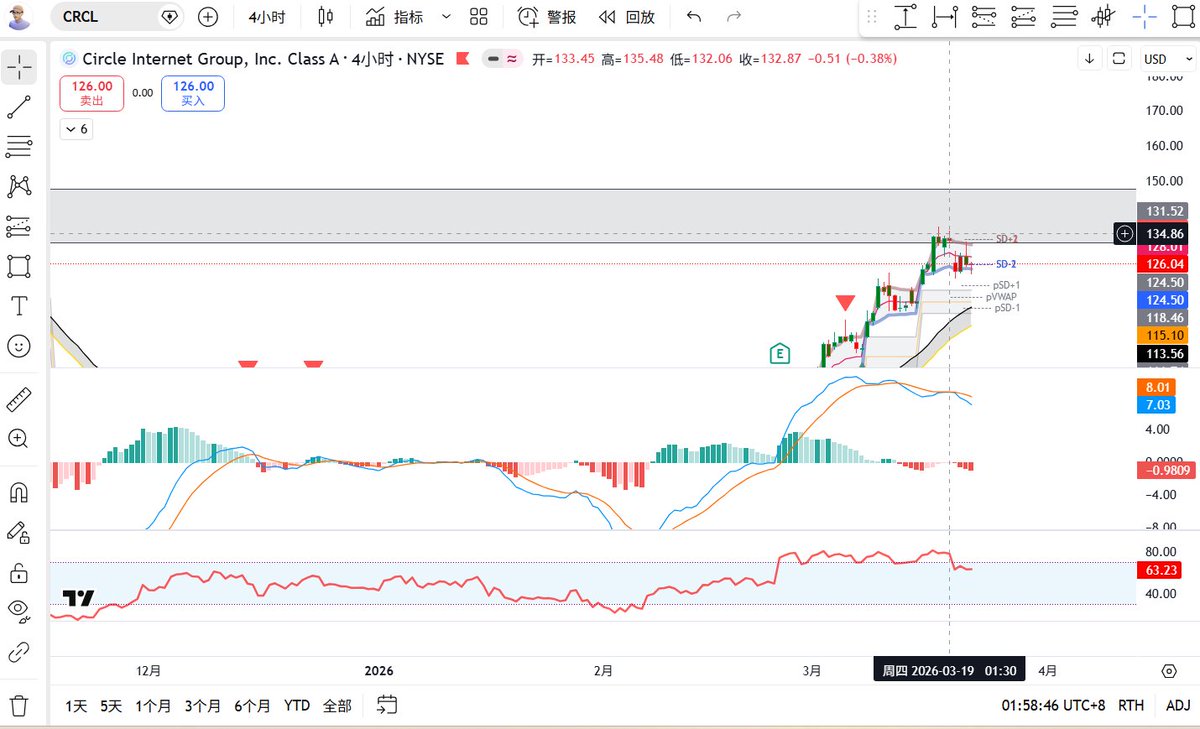Screen dimensions: 1200x729
Task: Select the 3个月 date range
Action: coord(203,706)
